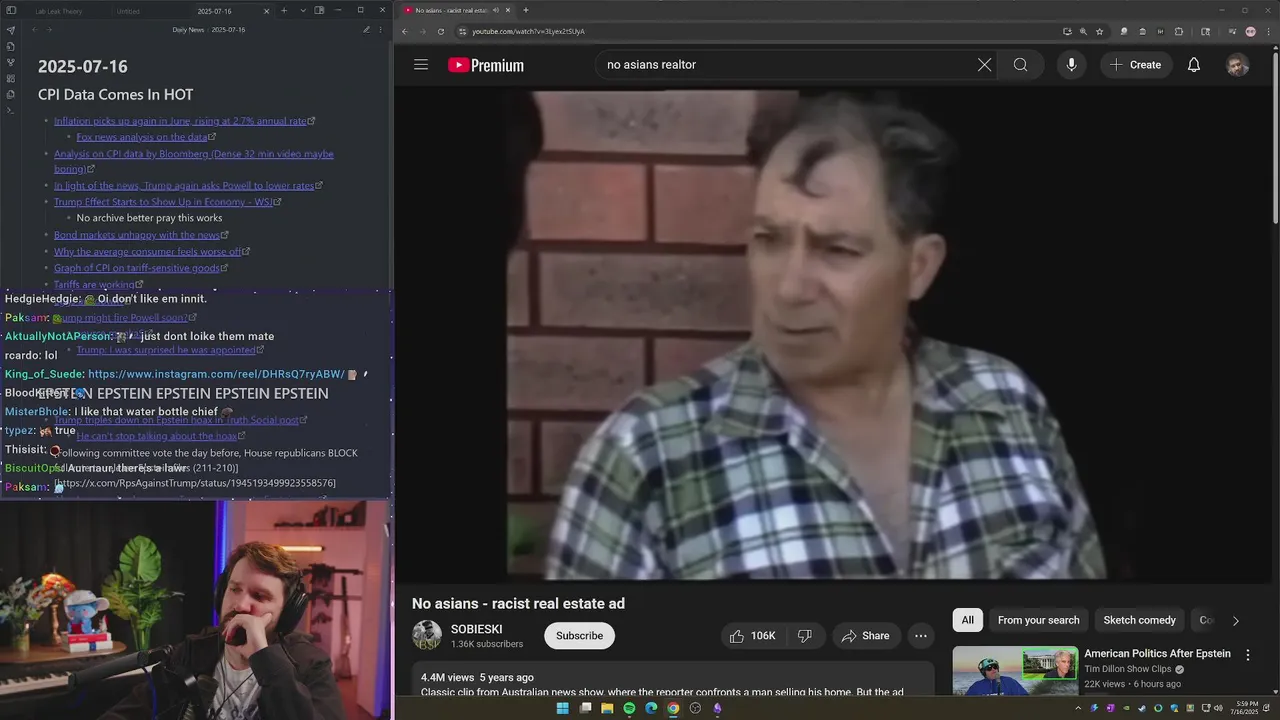Image resolution: width=1280 pixels, height=720 pixels.
Task: Open the Obsidian taskbar icon
Action: (x=717, y=708)
